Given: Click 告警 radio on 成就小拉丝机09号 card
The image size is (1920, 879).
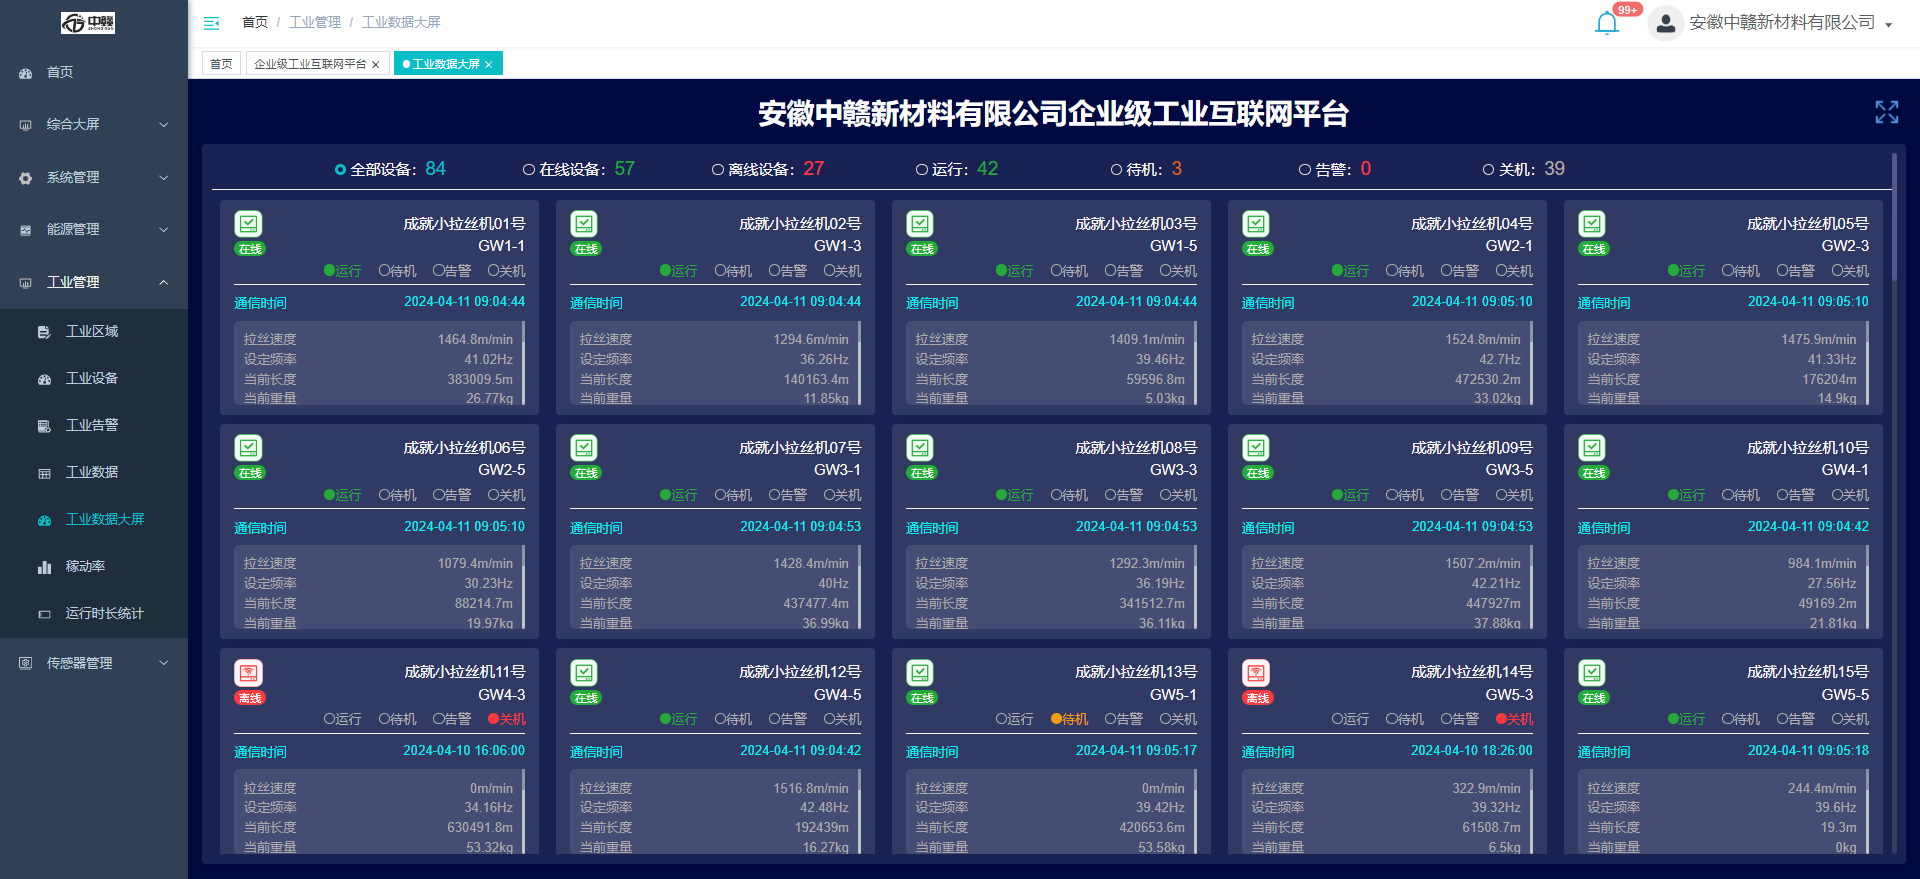Looking at the screenshot, I should pos(1446,495).
